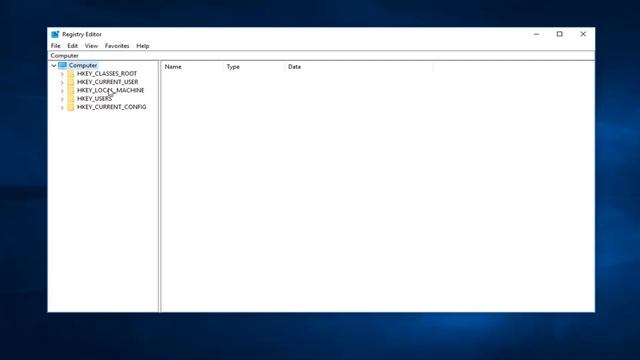Open the File menu
Image resolution: width=640 pixels, height=360 pixels.
tap(56, 46)
